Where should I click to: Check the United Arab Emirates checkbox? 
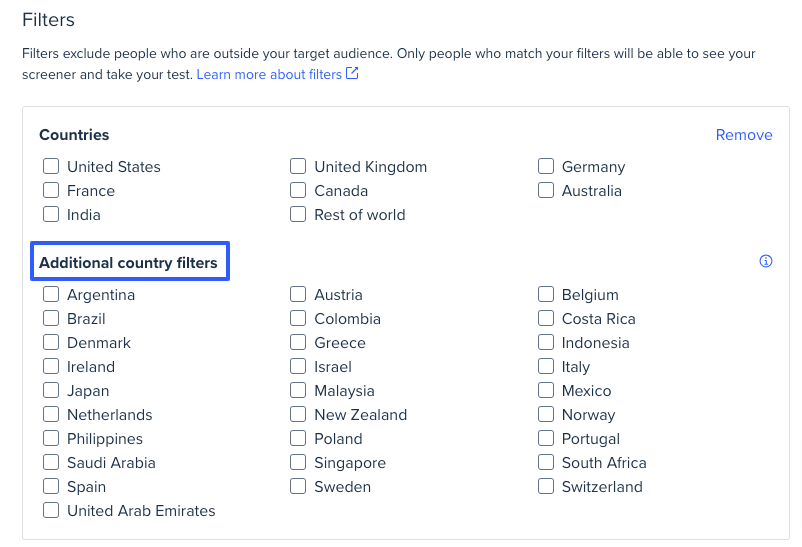(x=51, y=510)
